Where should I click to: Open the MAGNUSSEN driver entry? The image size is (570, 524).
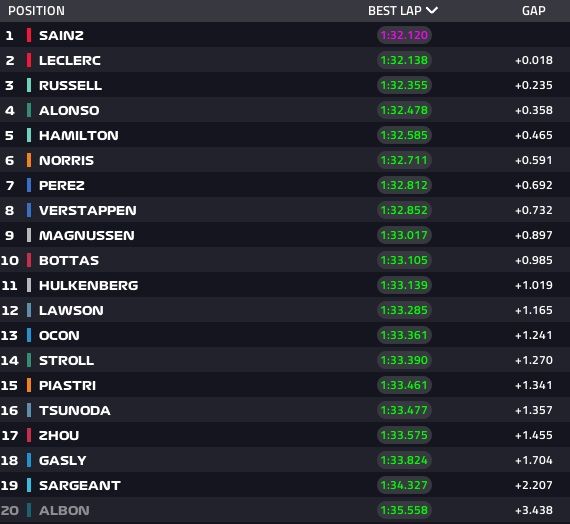point(285,235)
